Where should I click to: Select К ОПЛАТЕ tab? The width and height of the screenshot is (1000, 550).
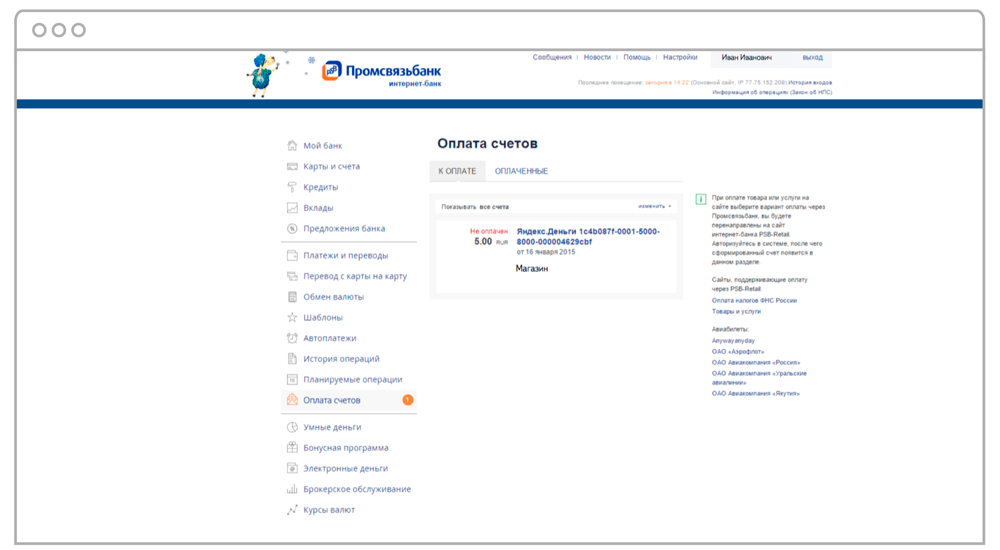(x=457, y=171)
